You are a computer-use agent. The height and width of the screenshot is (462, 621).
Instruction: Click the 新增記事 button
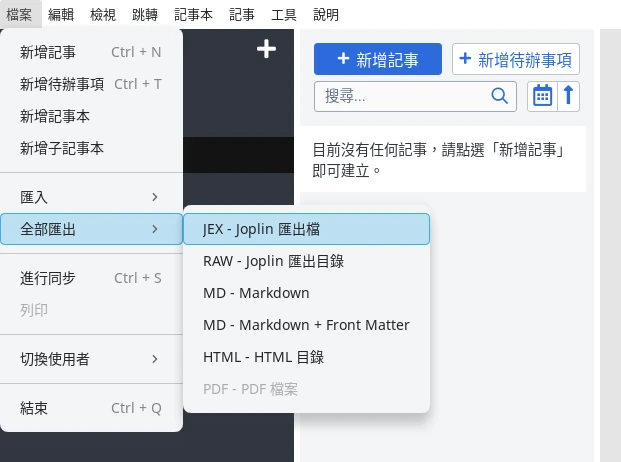(x=378, y=59)
